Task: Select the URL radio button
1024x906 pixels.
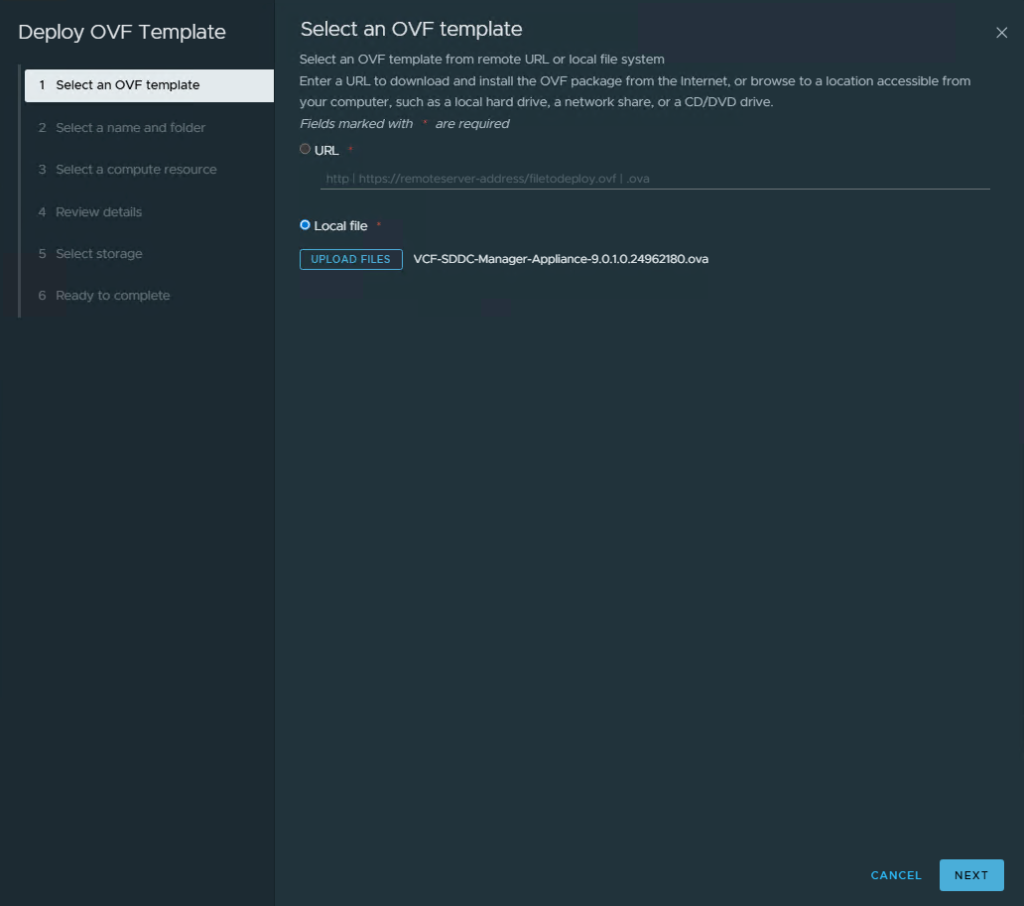Action: (x=305, y=149)
